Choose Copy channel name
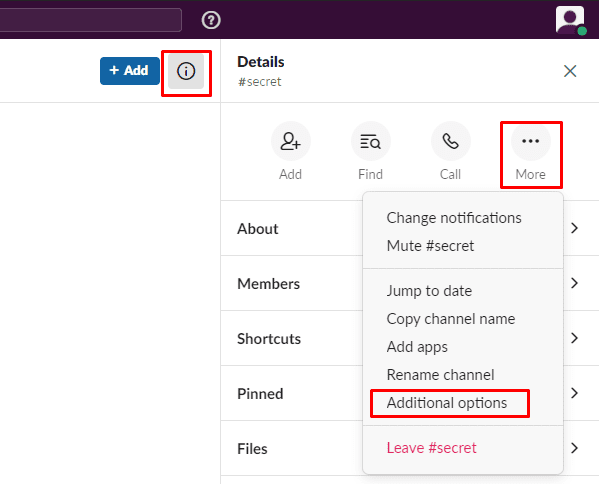 click(451, 319)
